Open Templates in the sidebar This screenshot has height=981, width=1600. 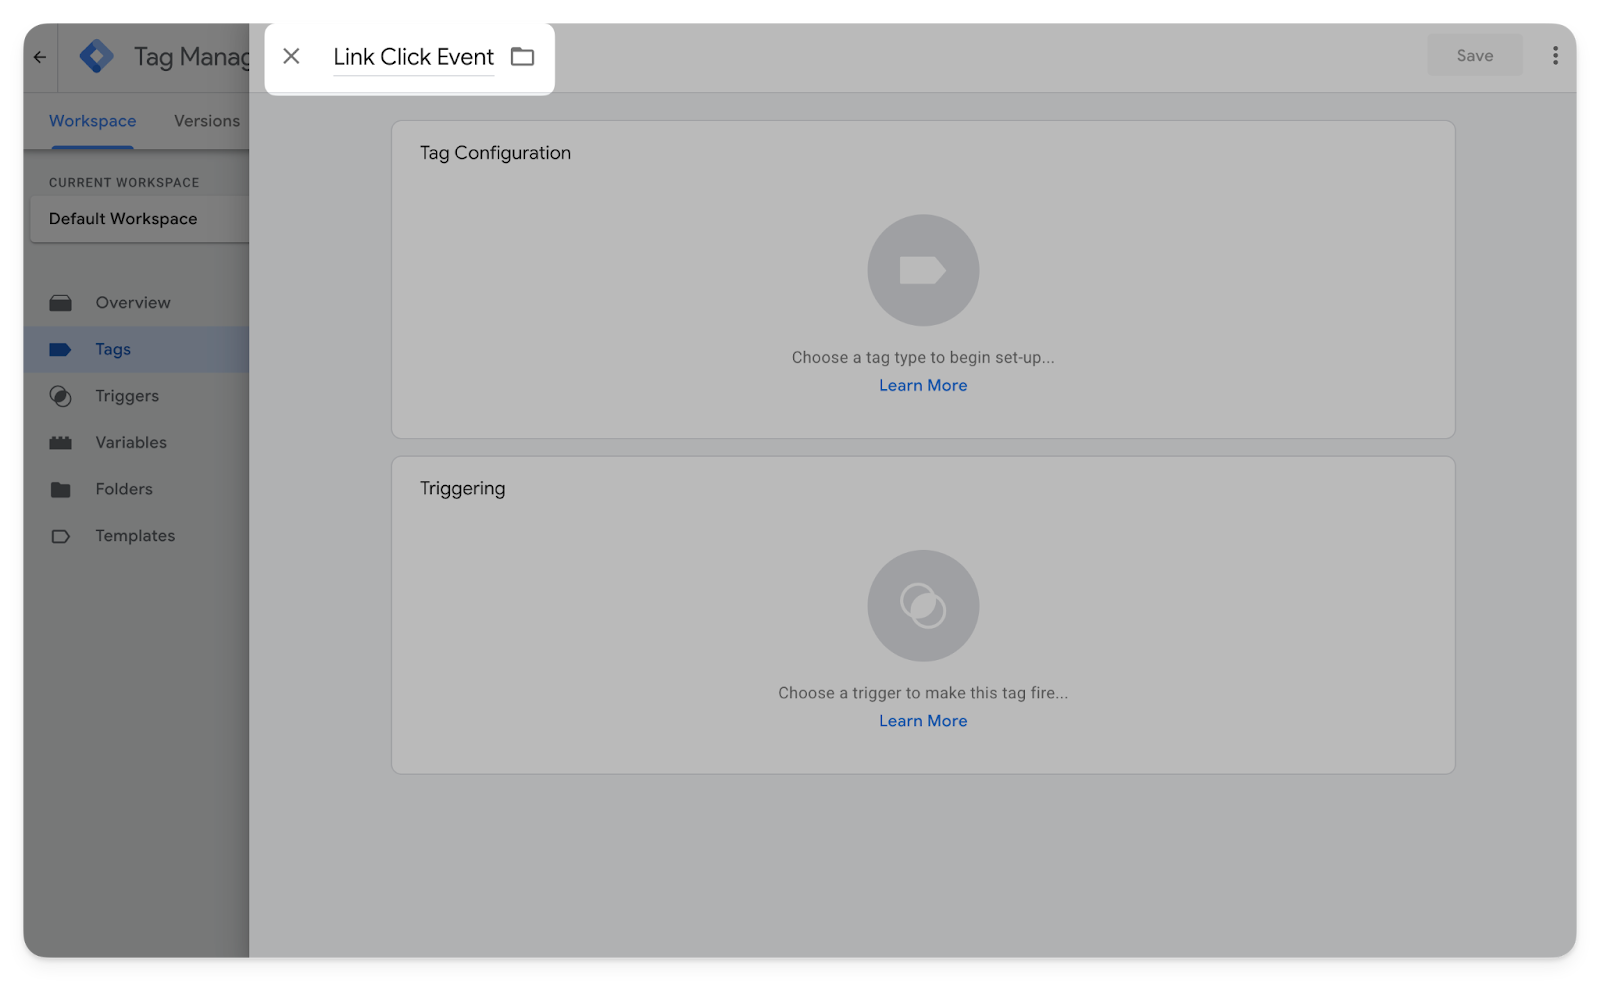[135, 536]
